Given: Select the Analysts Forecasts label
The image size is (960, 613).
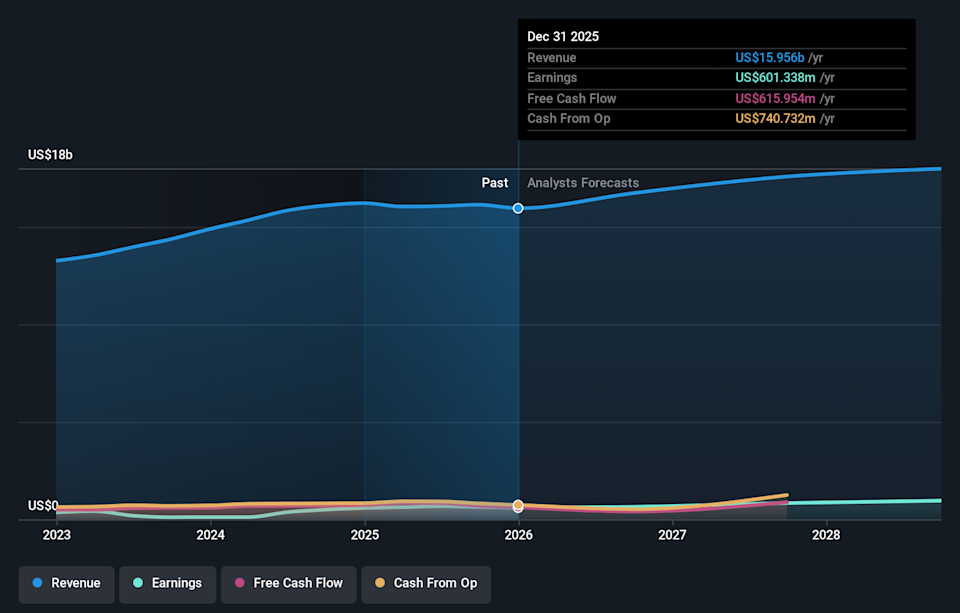Looking at the screenshot, I should [x=583, y=183].
